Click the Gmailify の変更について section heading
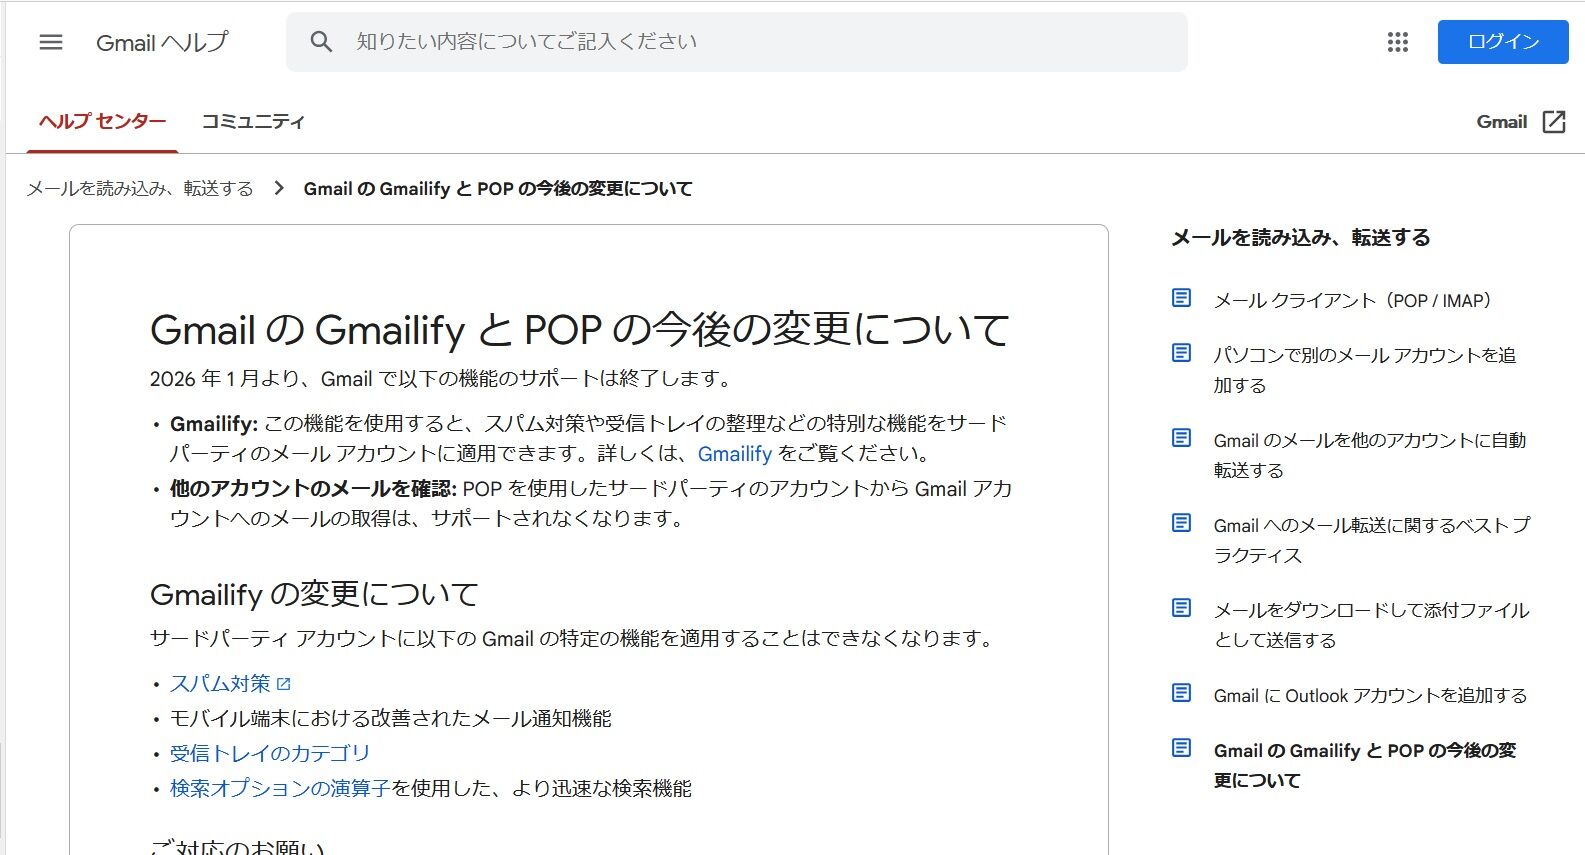The width and height of the screenshot is (1585, 855). (314, 594)
